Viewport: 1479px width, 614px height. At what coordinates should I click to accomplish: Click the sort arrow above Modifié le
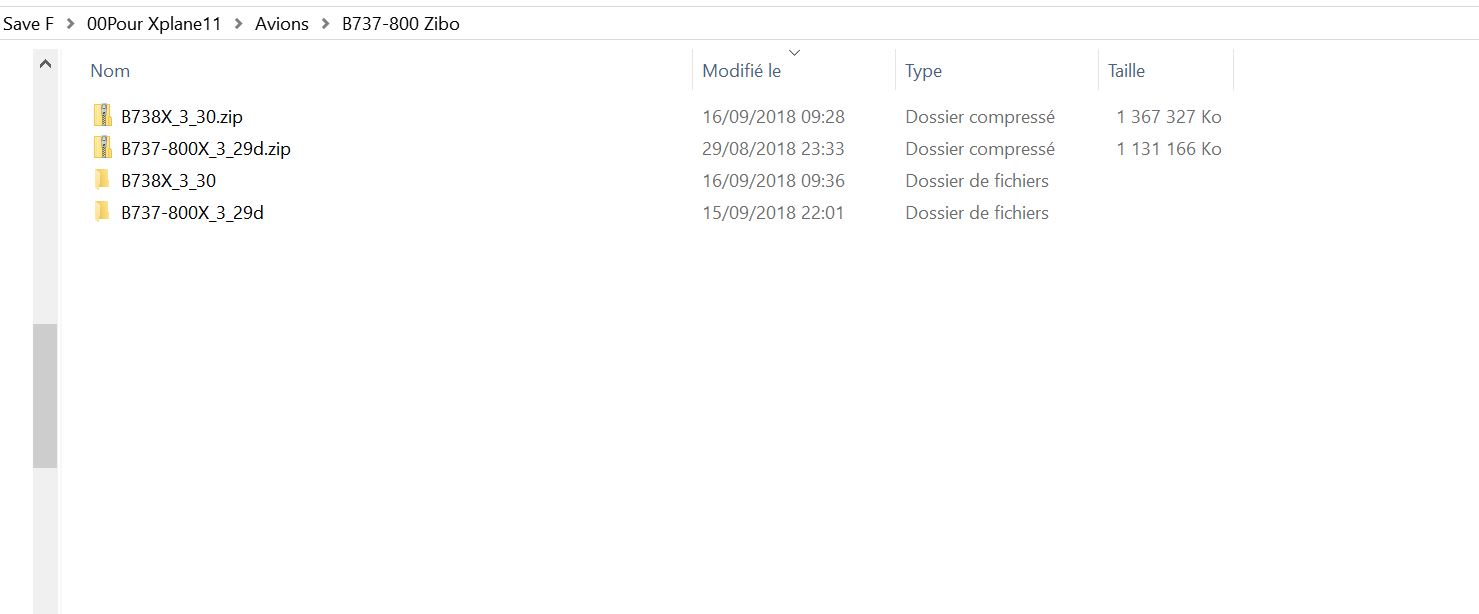[795, 51]
